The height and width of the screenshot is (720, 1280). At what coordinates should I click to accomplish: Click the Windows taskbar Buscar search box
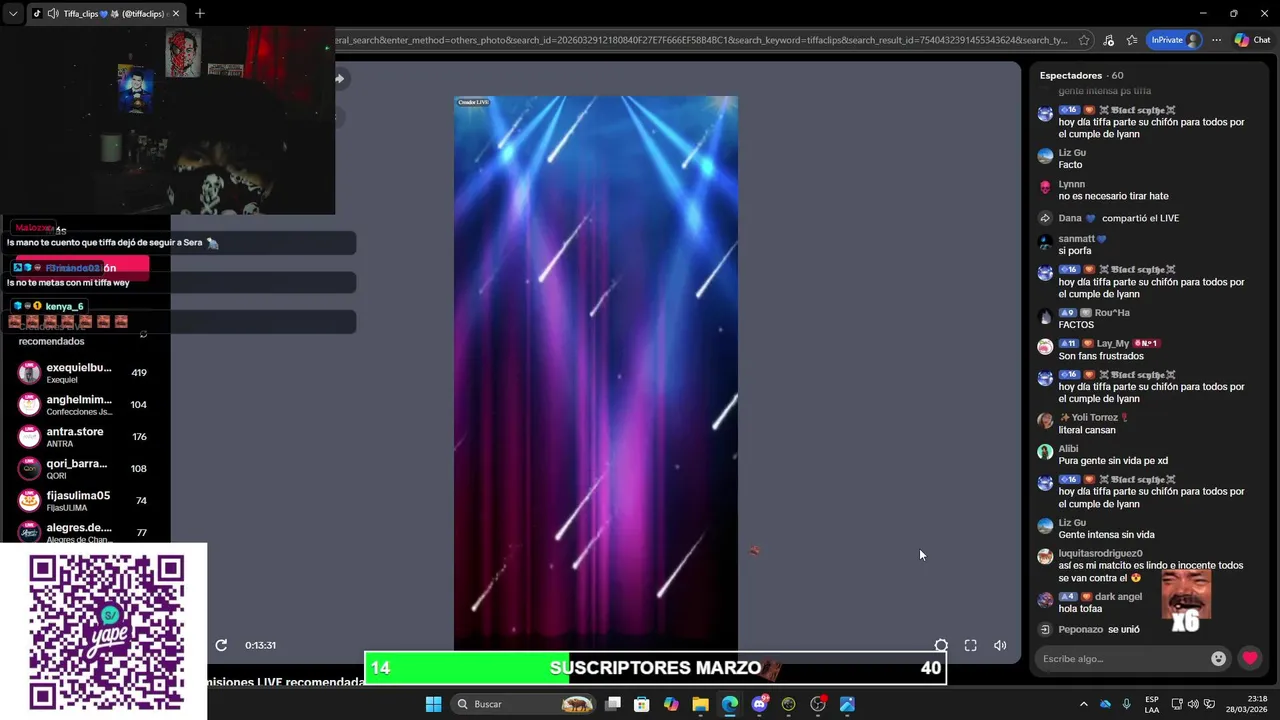coord(524,704)
